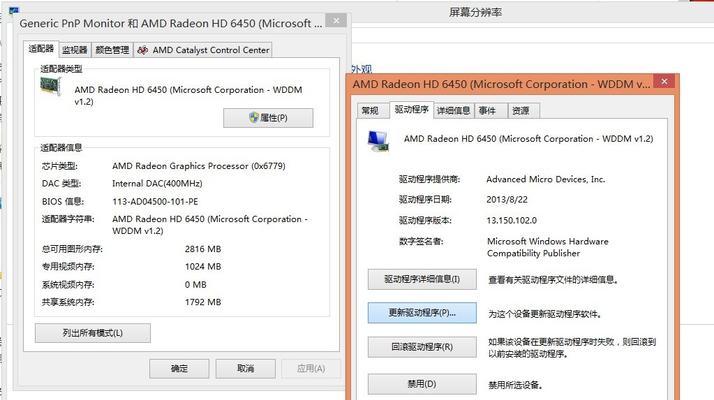Click driver version 13.150.102.0
The height and width of the screenshot is (400, 714).
point(512,221)
